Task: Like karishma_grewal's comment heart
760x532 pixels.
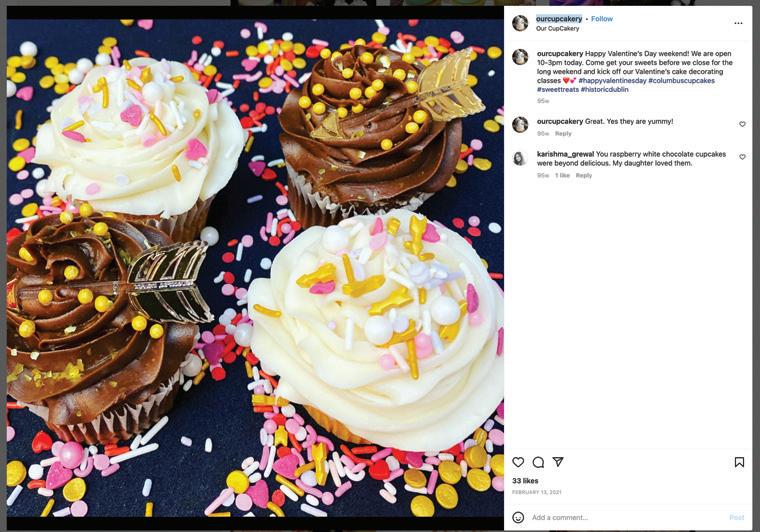Action: [742, 157]
